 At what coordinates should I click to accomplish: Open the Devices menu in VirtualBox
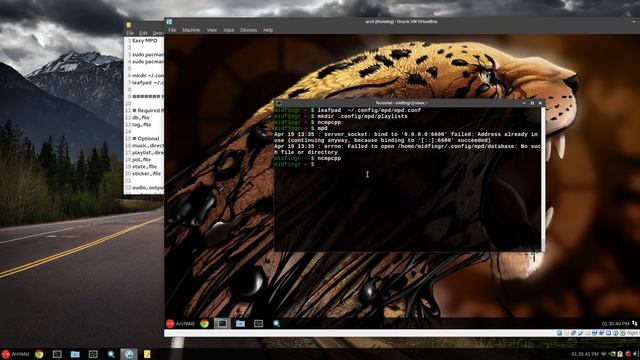[249, 30]
